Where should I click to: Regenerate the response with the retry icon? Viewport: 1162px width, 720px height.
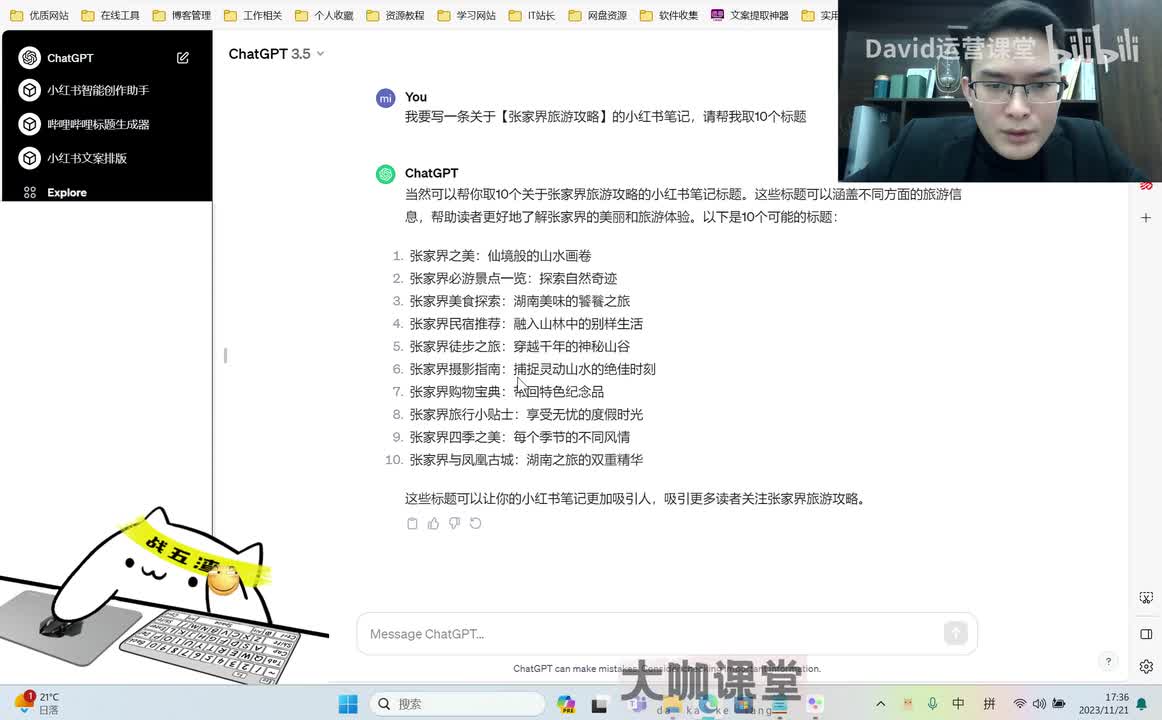pos(476,523)
